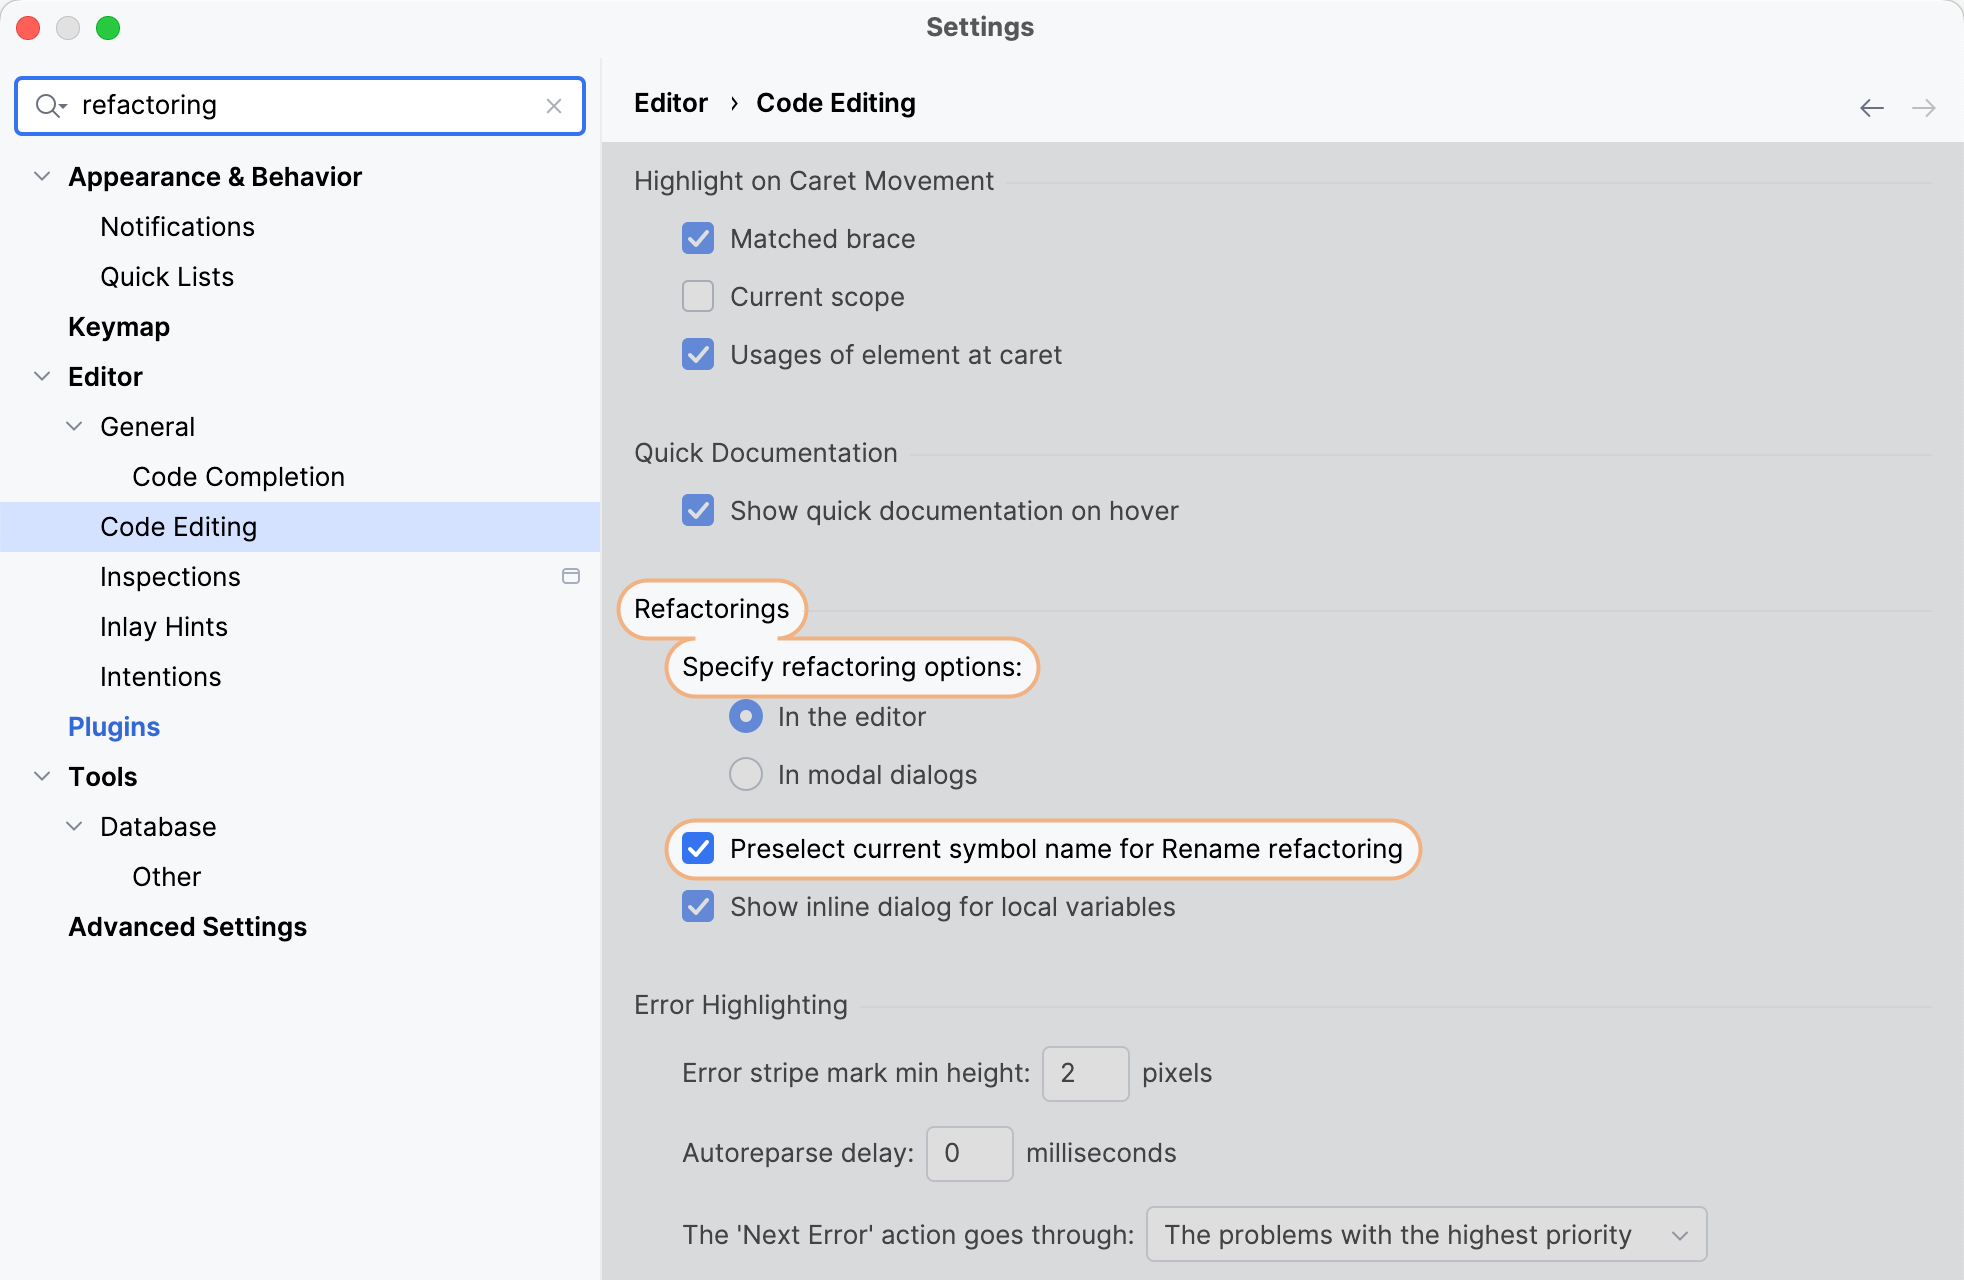Click the search magnifier icon

pos(51,105)
